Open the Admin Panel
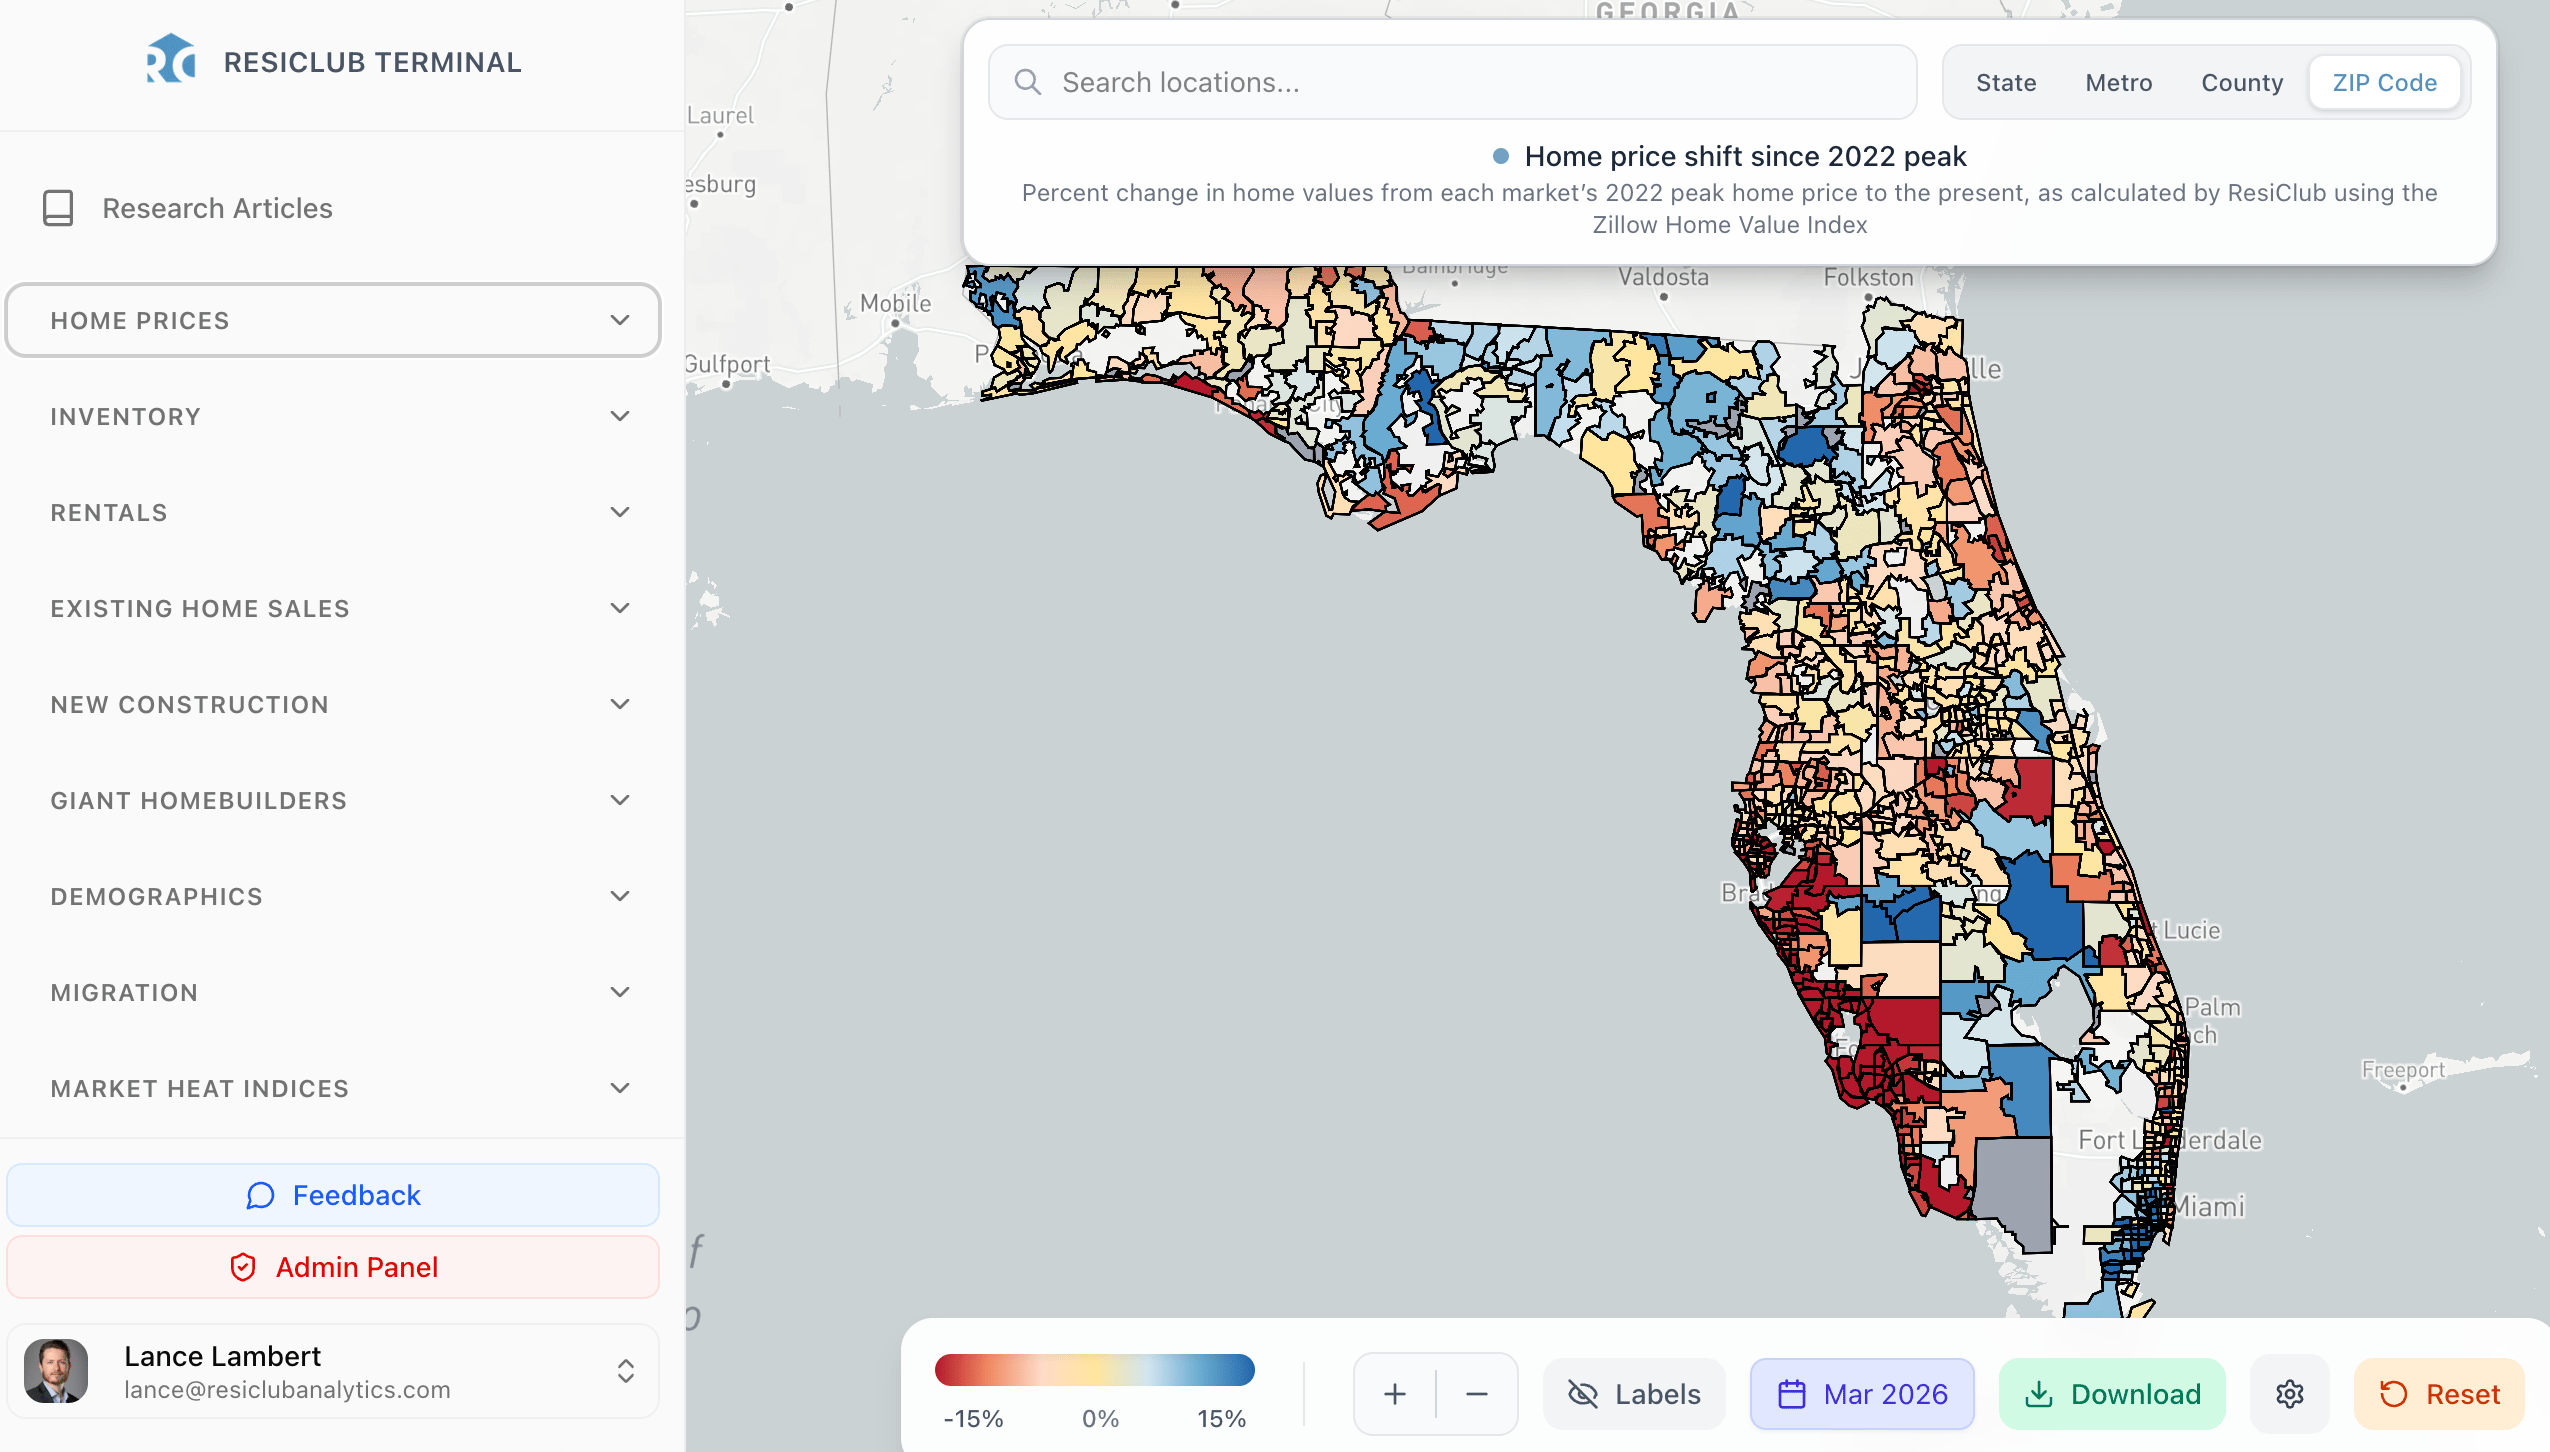 [332, 1267]
